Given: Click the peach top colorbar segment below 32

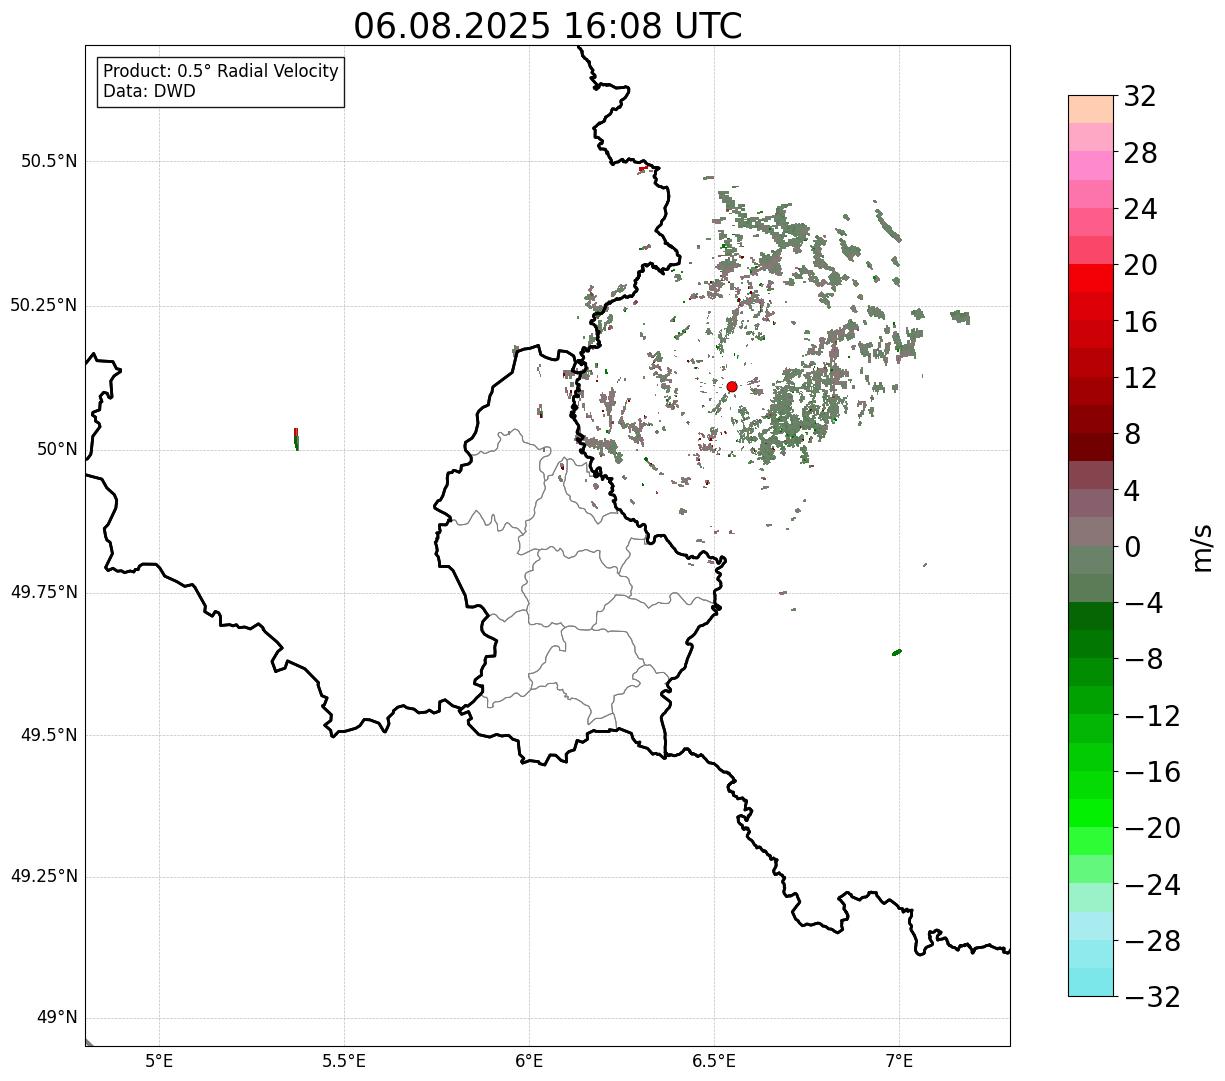Looking at the screenshot, I should 1091,109.
